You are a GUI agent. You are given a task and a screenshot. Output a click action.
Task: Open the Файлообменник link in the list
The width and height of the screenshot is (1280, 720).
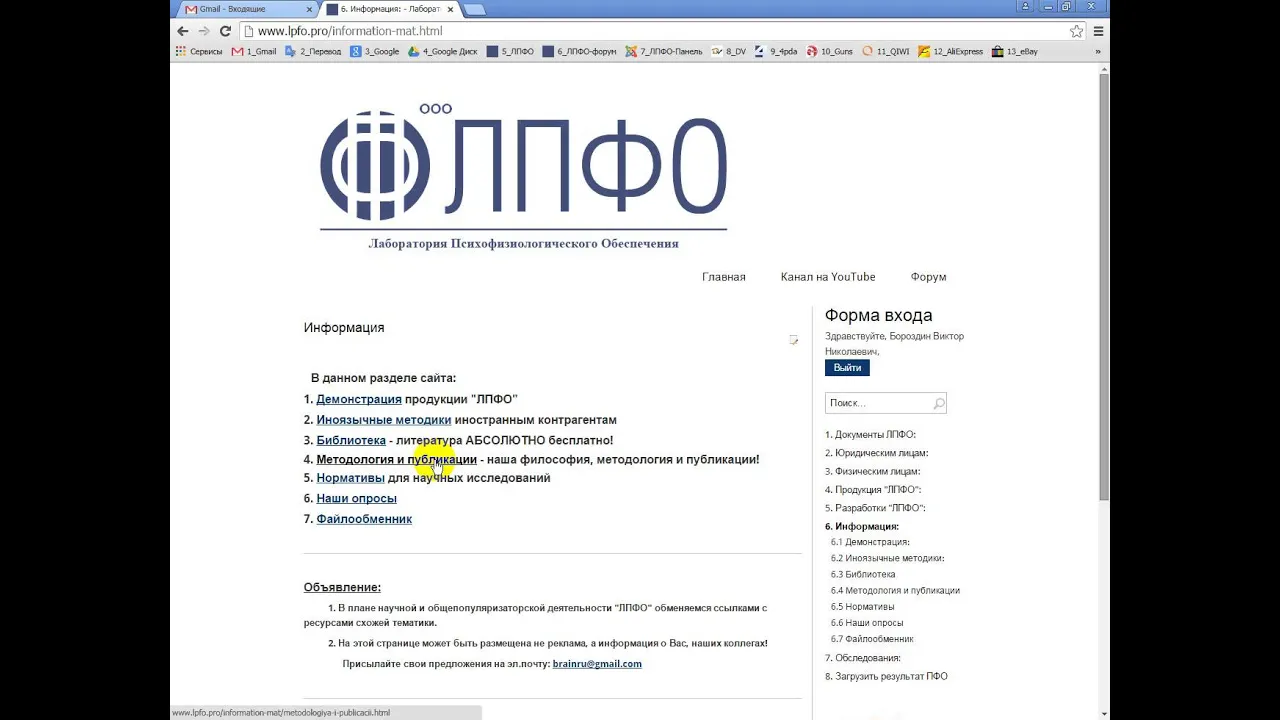364,519
